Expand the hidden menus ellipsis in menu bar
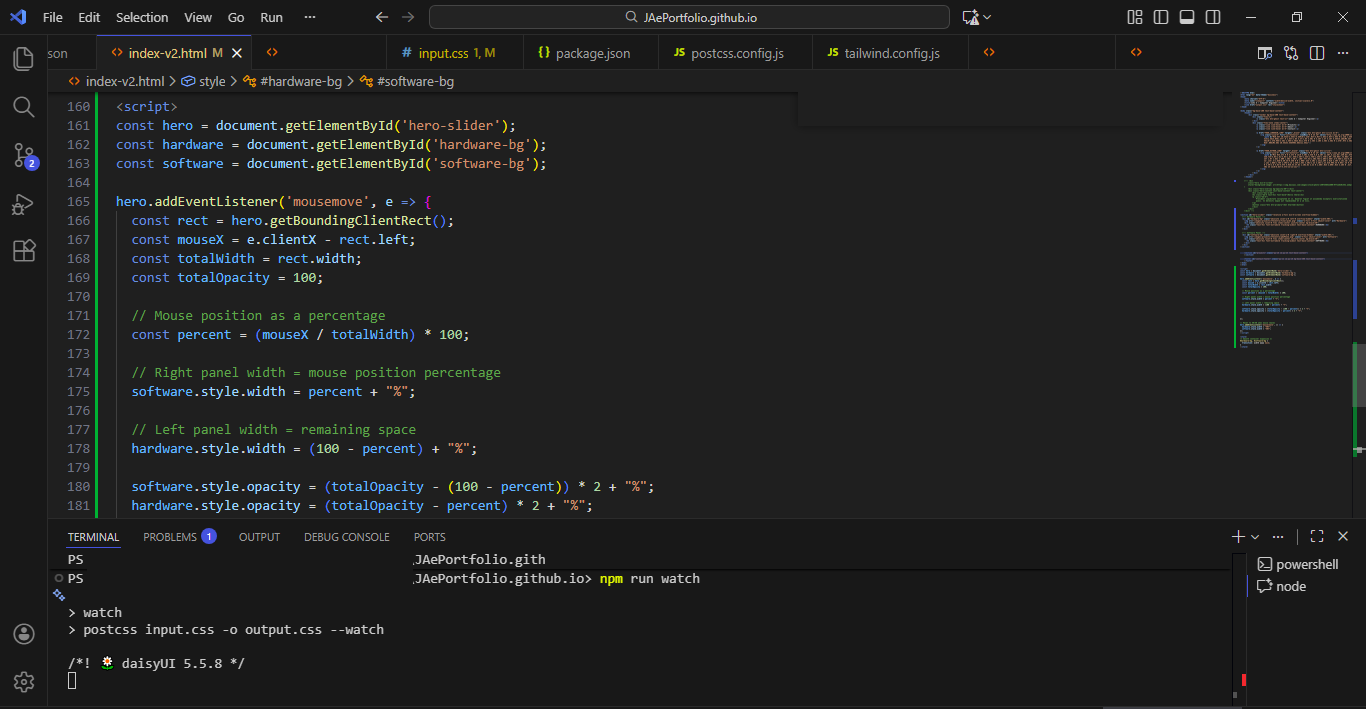This screenshot has height=709, width=1366. click(309, 17)
